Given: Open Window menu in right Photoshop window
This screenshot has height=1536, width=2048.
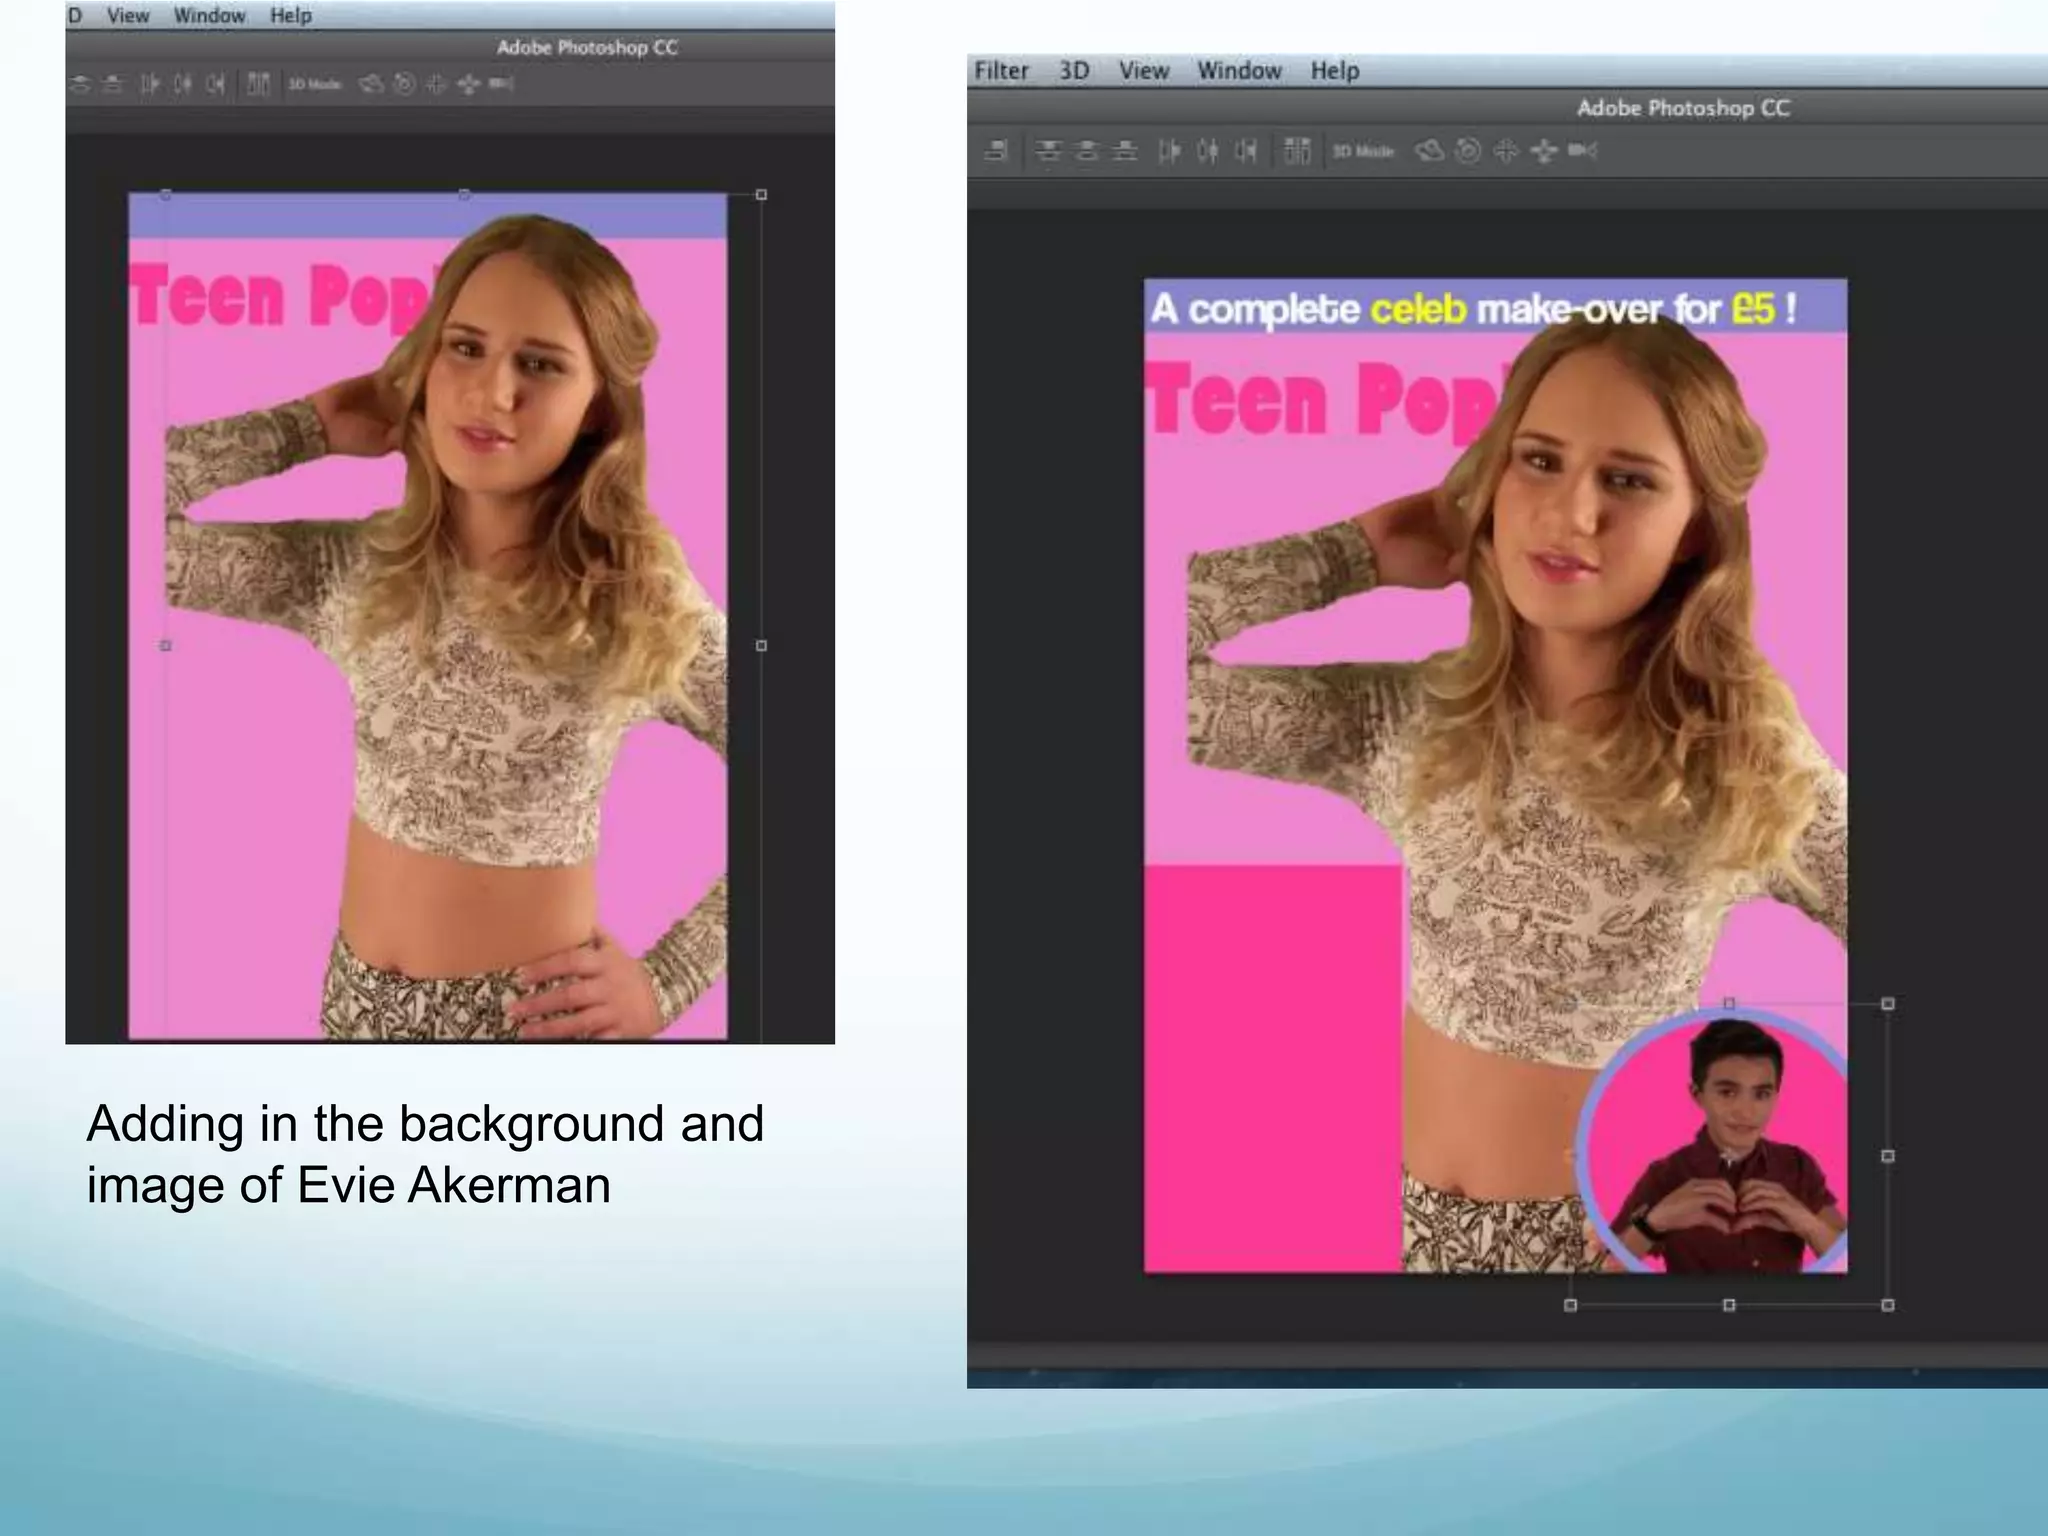Looking at the screenshot, I should pos(1240,71).
